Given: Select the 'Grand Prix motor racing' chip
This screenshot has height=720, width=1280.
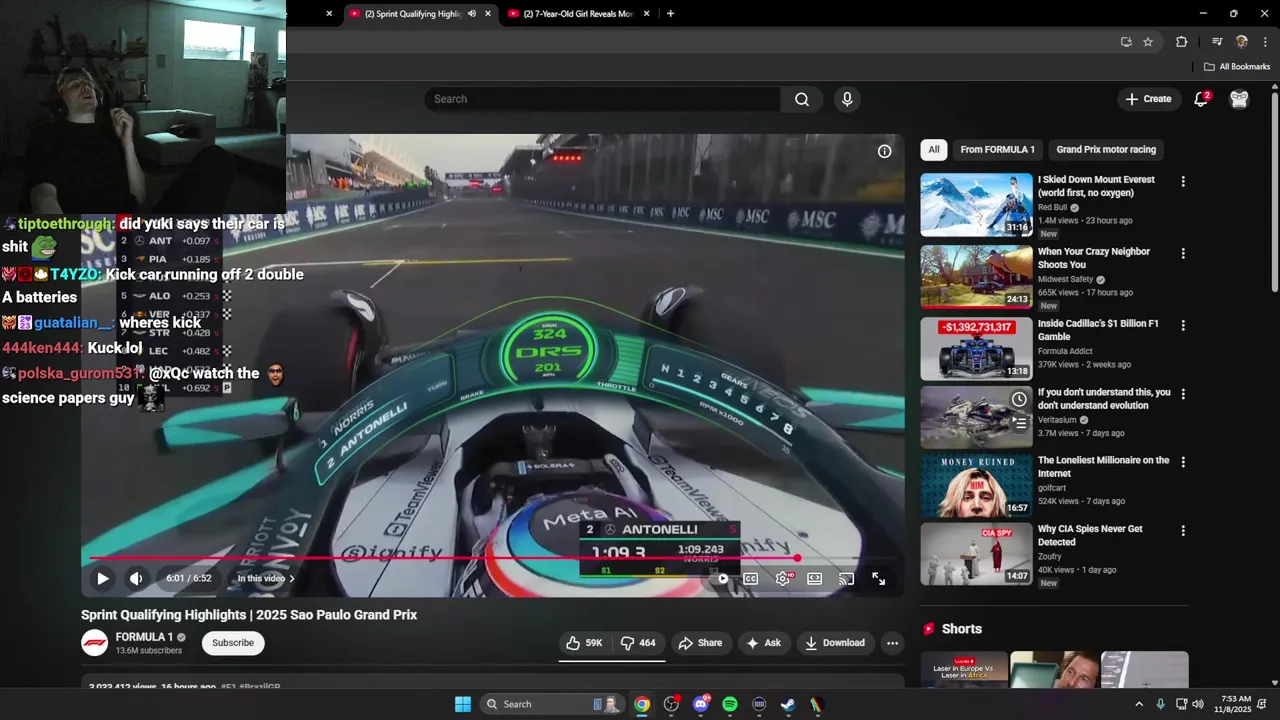Looking at the screenshot, I should (1106, 150).
